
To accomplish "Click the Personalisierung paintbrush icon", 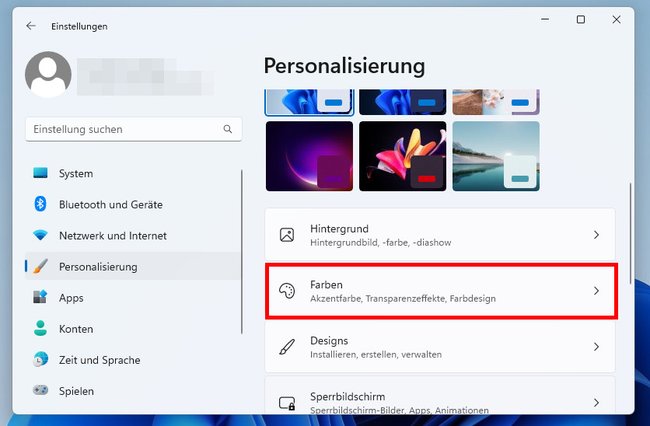I will (x=40, y=266).
